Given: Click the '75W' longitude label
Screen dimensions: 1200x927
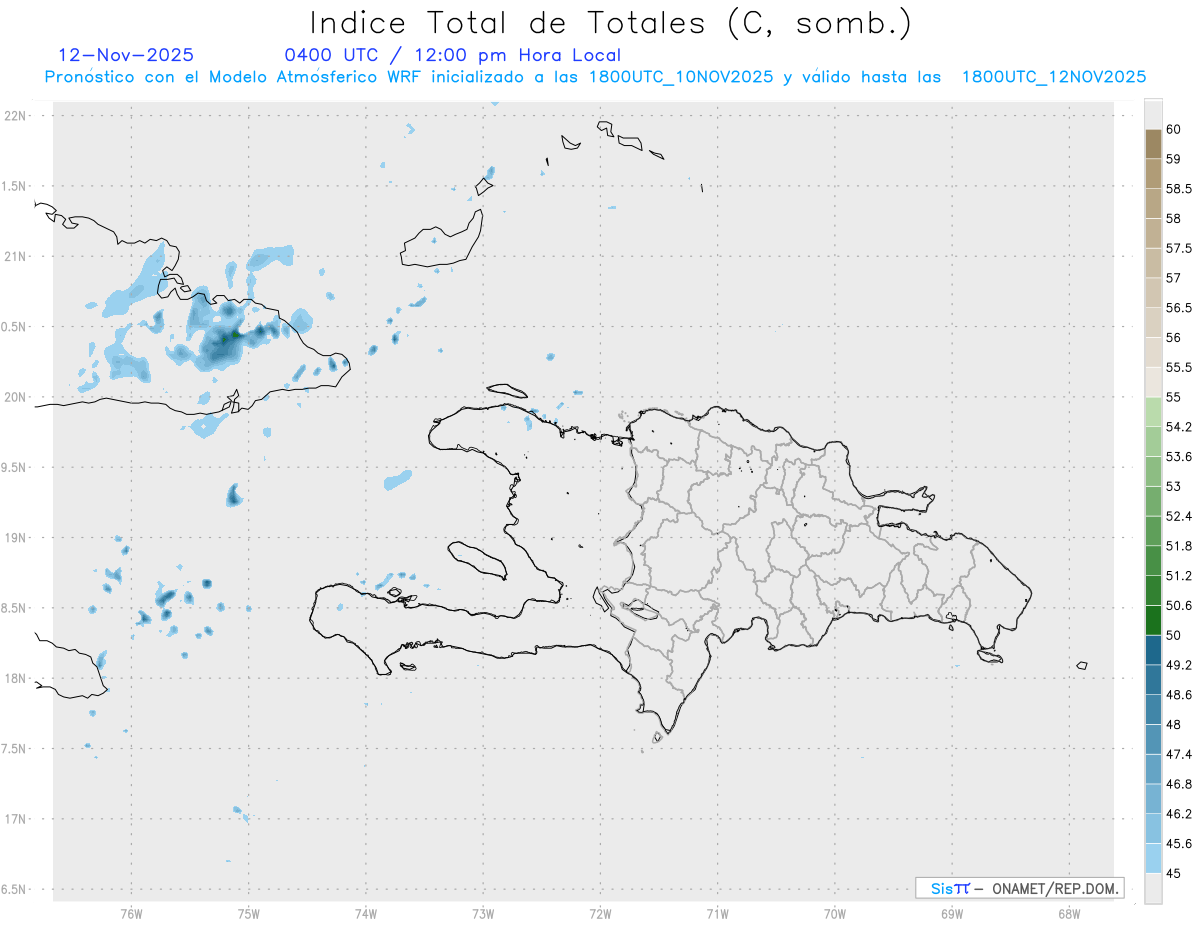Looking at the screenshot, I should pyautogui.click(x=249, y=913).
